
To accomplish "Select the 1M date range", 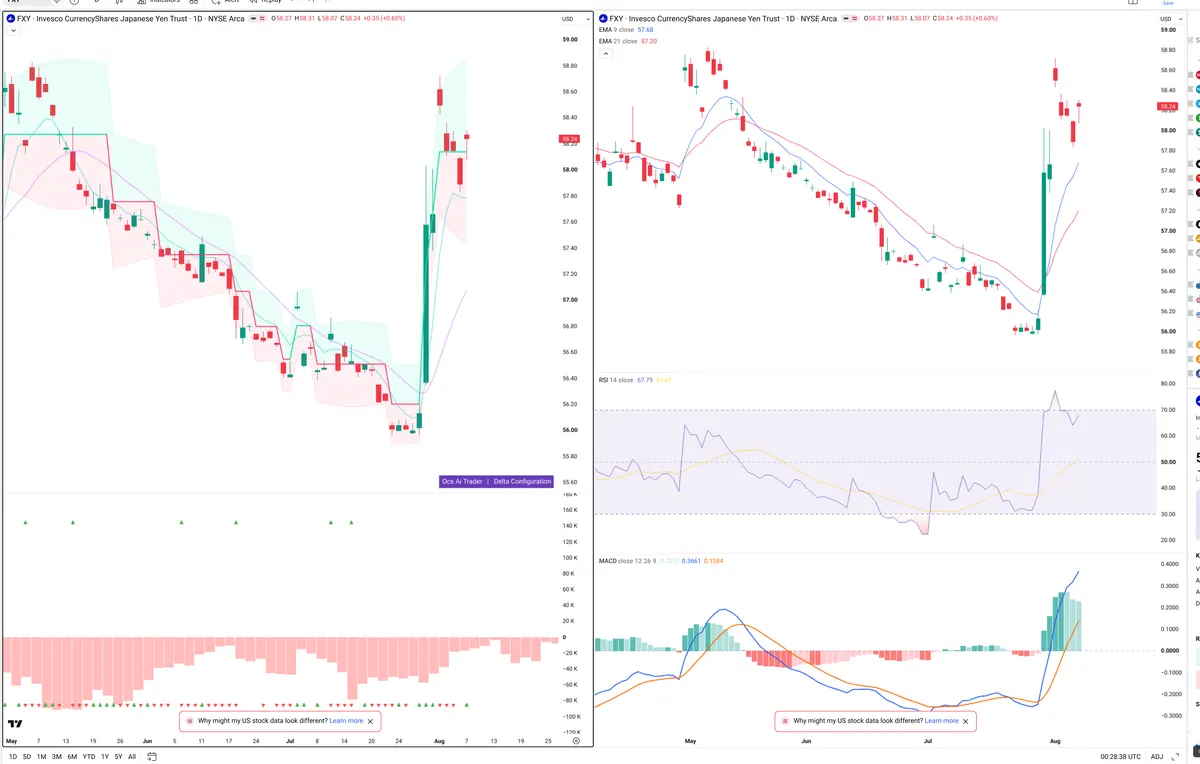I will tap(41, 757).
